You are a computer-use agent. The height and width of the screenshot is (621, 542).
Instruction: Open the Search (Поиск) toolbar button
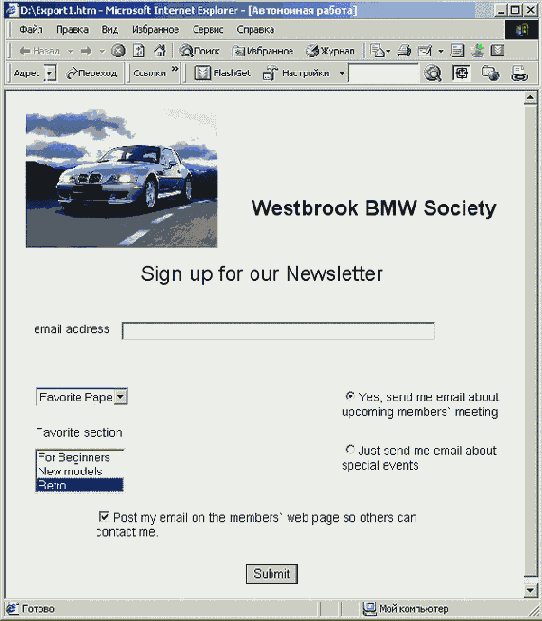pos(200,51)
